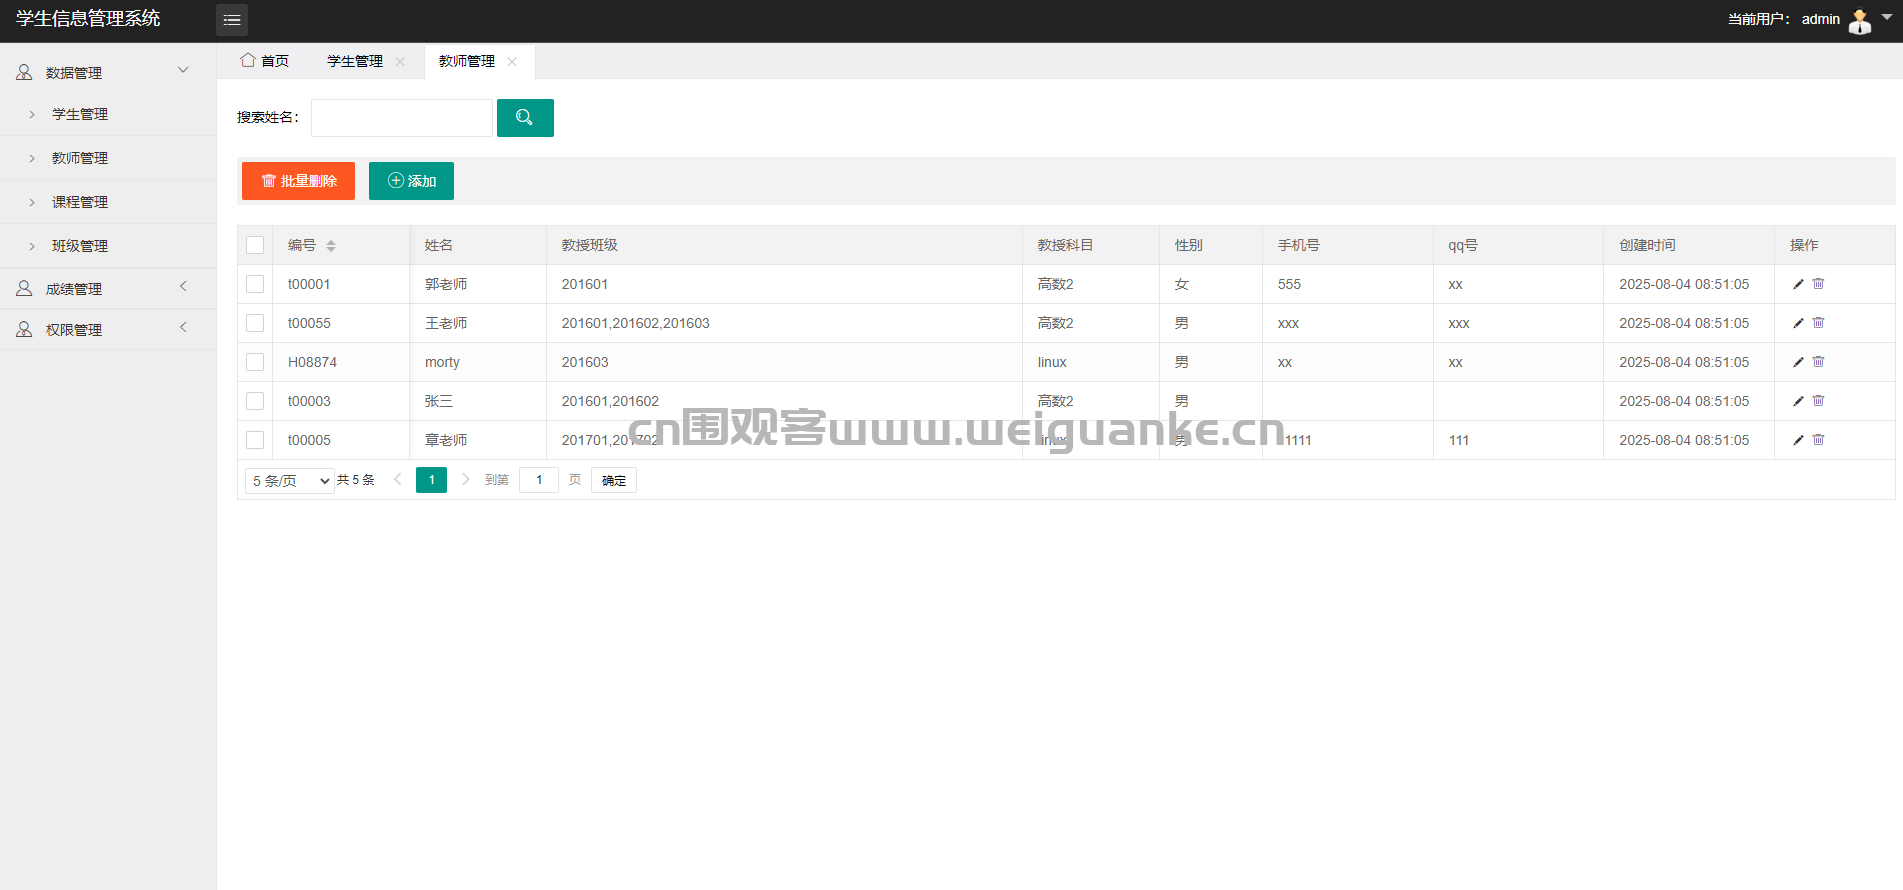The image size is (1903, 890).
Task: Focus the 搜索姓名 input field
Action: 402,118
